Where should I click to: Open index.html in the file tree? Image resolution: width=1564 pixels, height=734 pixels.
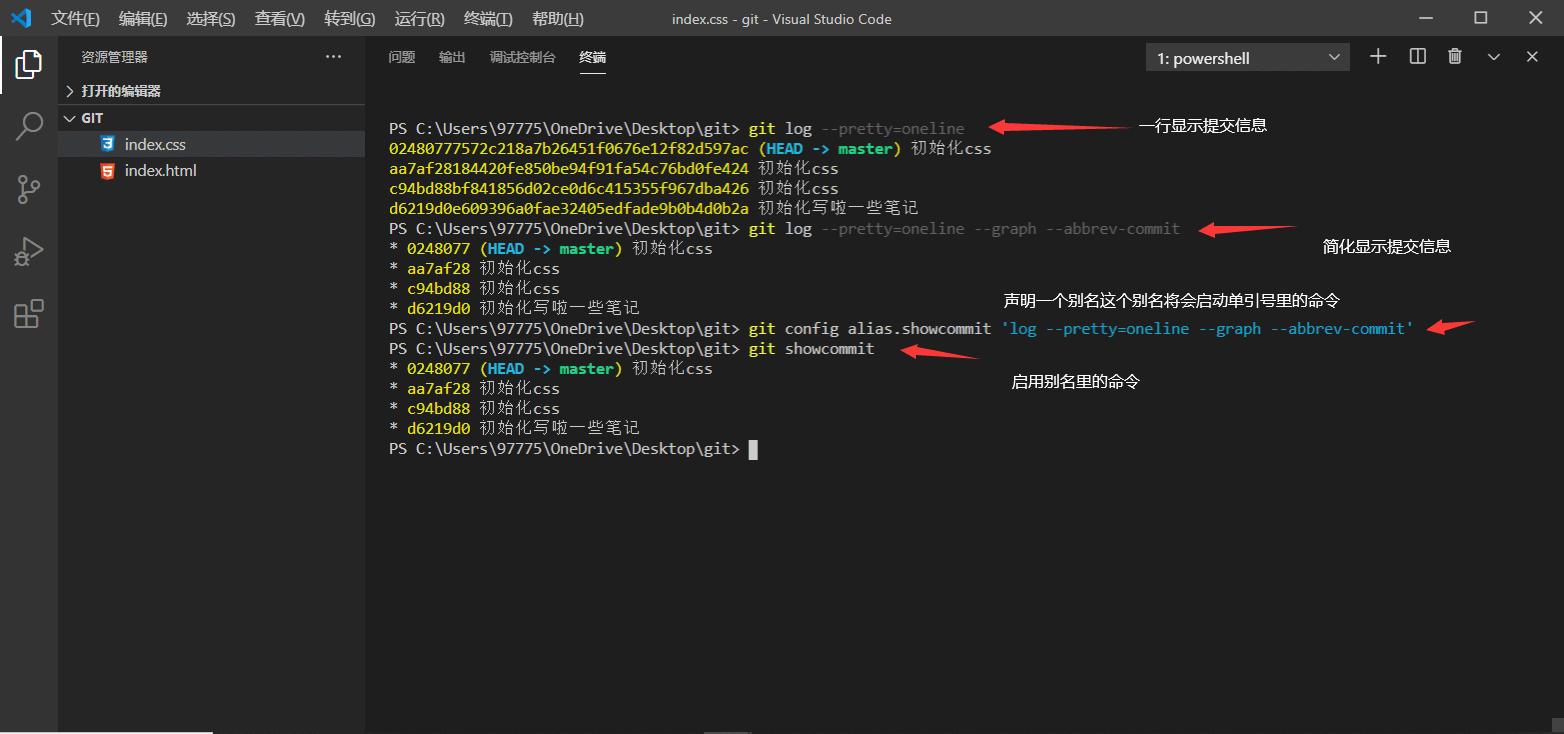[211, 171]
